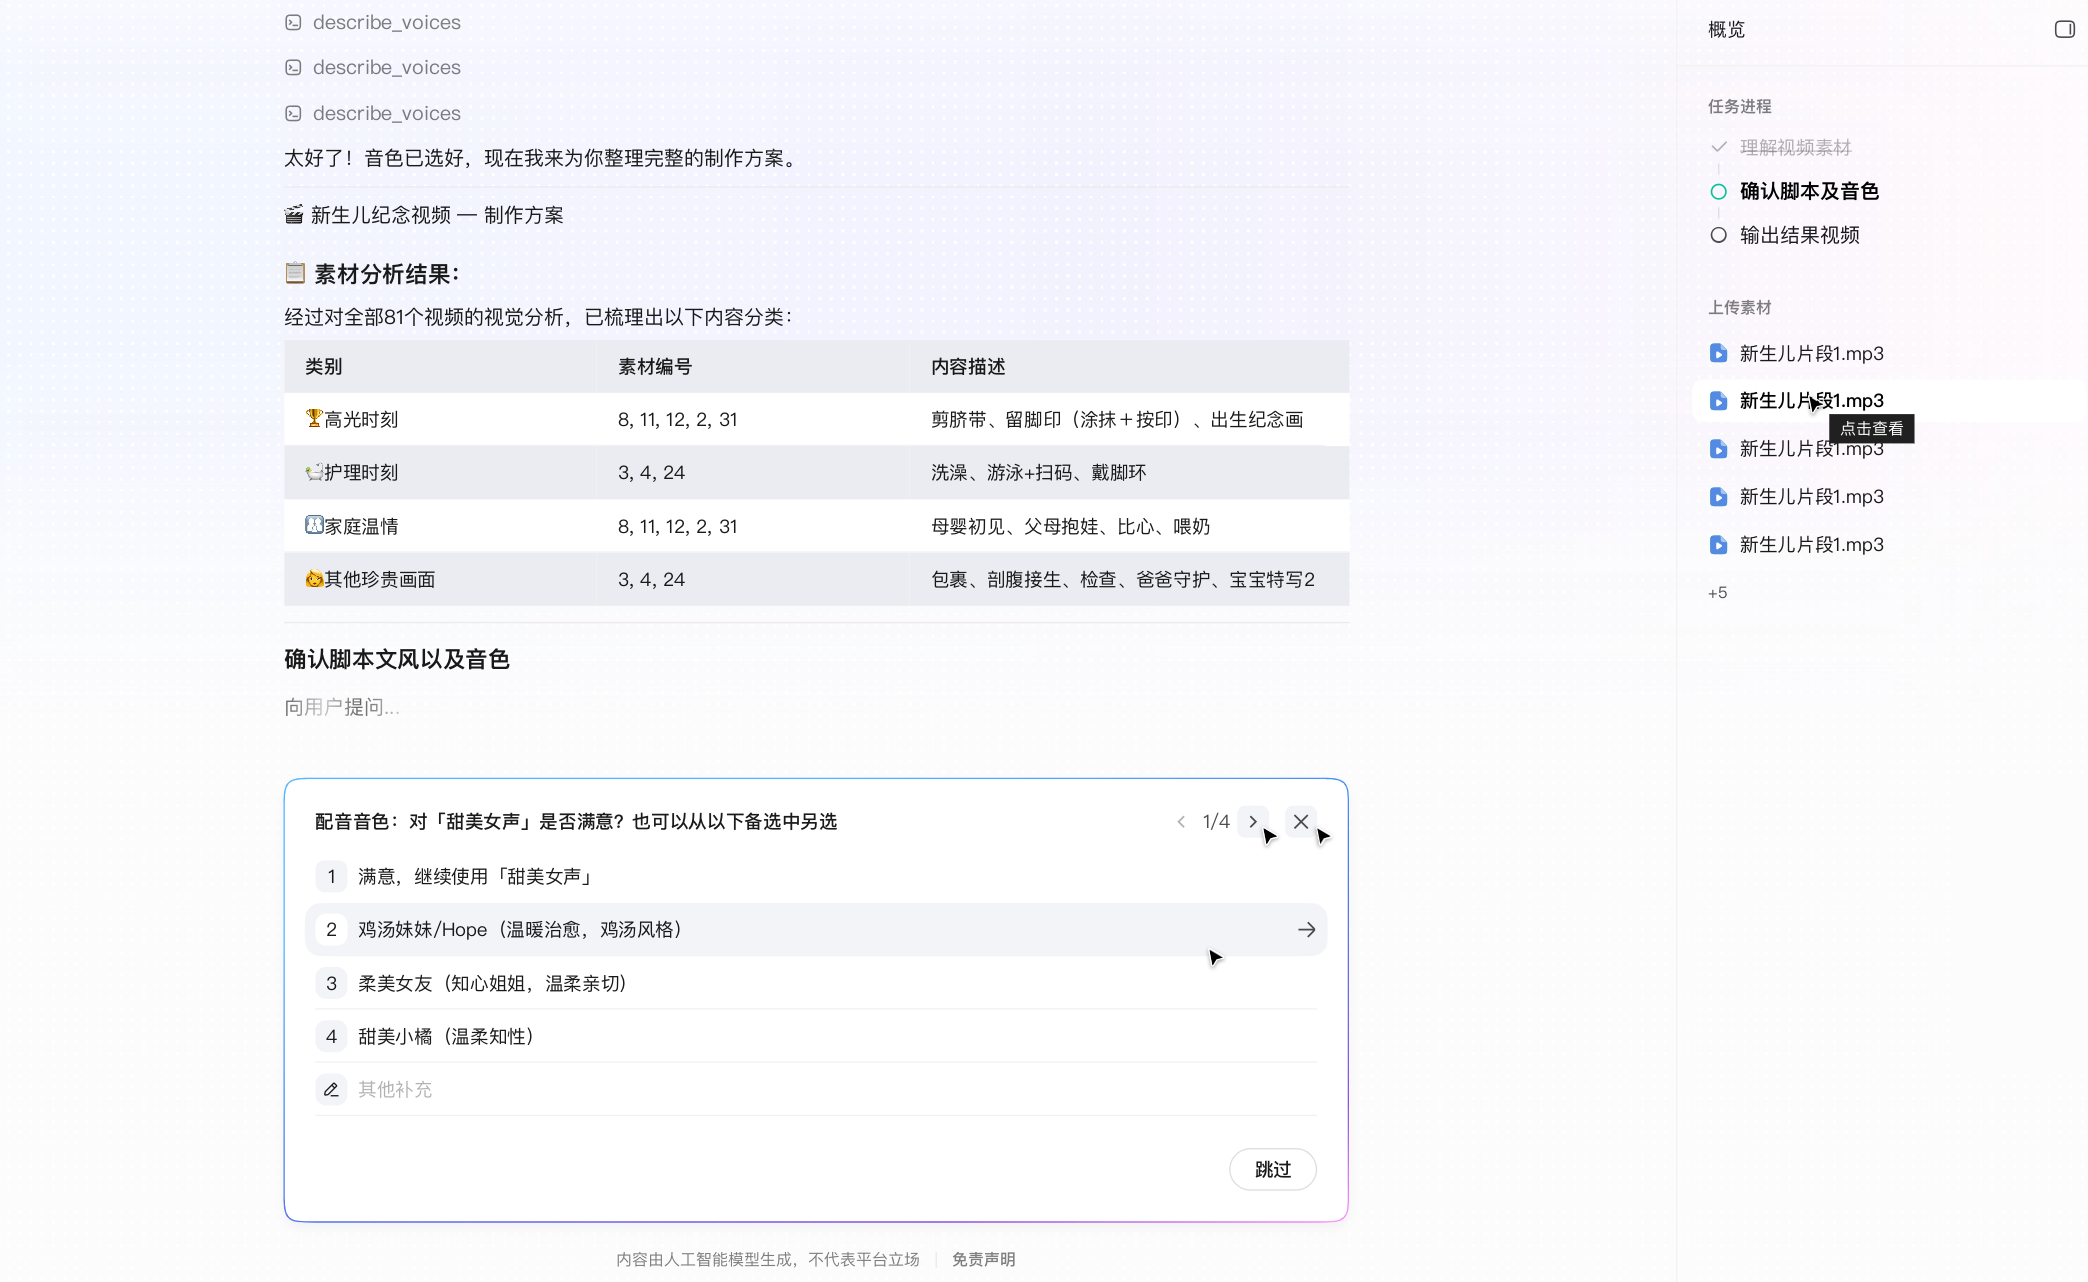Click the 向用户提问... status text
2088x1282 pixels.
point(341,707)
